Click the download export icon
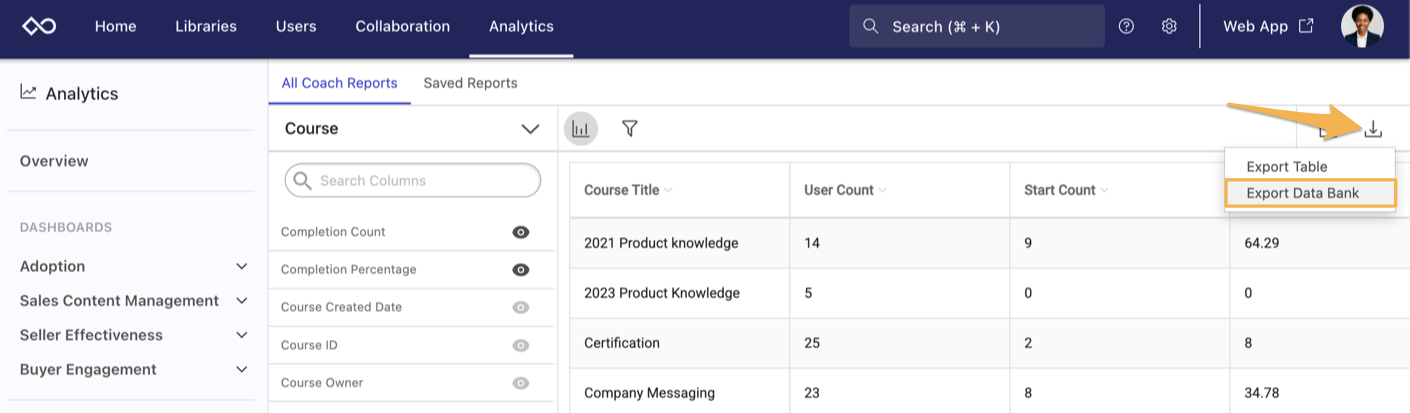This screenshot has width=1410, height=413. tap(1373, 129)
